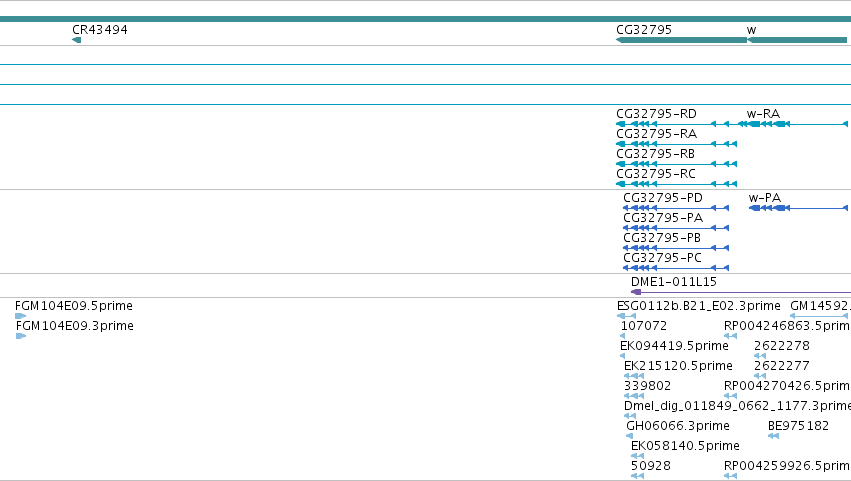Screen dimensions: 851x481
Task: Click the GM14592 EST label
Action: [x=821, y=306]
